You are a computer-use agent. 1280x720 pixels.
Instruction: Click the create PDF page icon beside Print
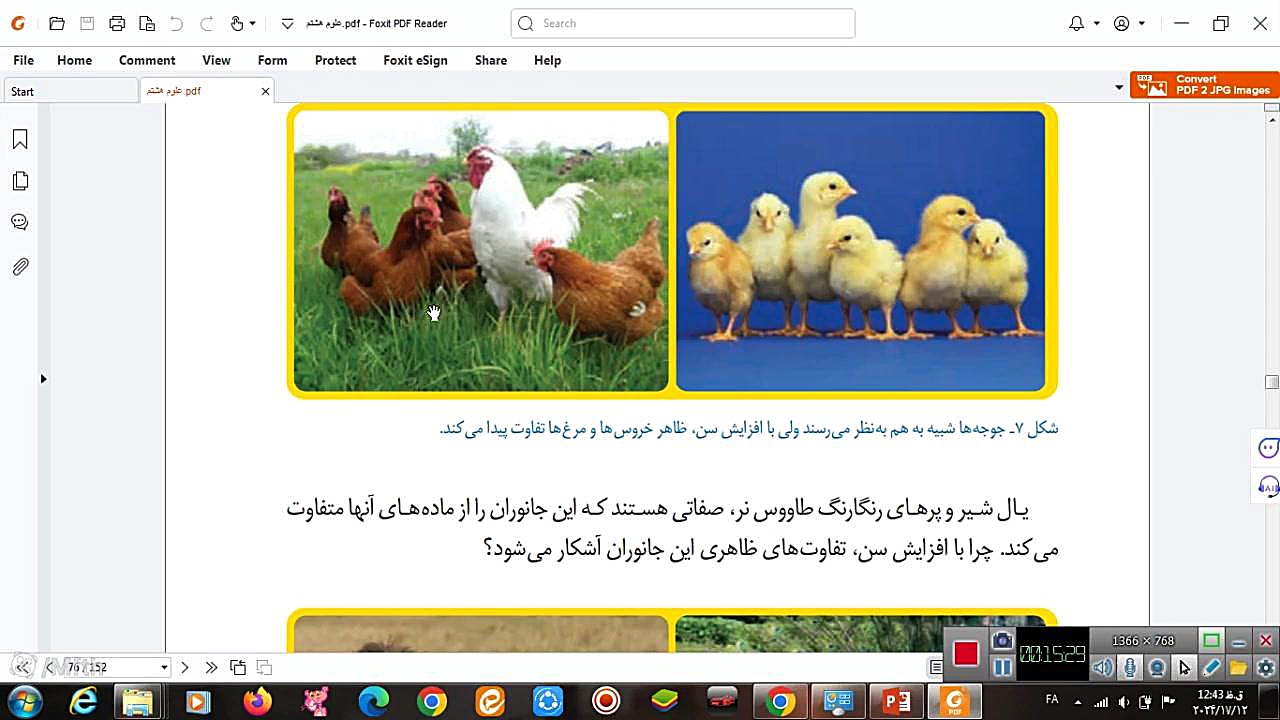pyautogui.click(x=147, y=23)
